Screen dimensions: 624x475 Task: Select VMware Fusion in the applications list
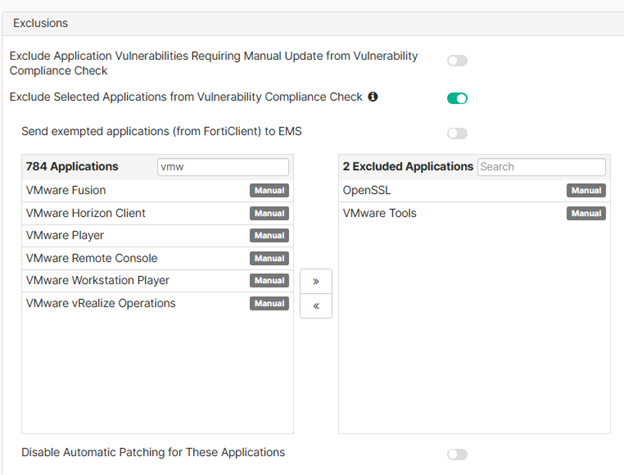(158, 190)
